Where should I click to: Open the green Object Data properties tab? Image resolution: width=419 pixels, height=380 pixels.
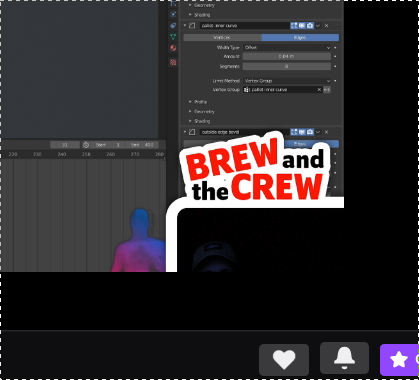pos(173,37)
